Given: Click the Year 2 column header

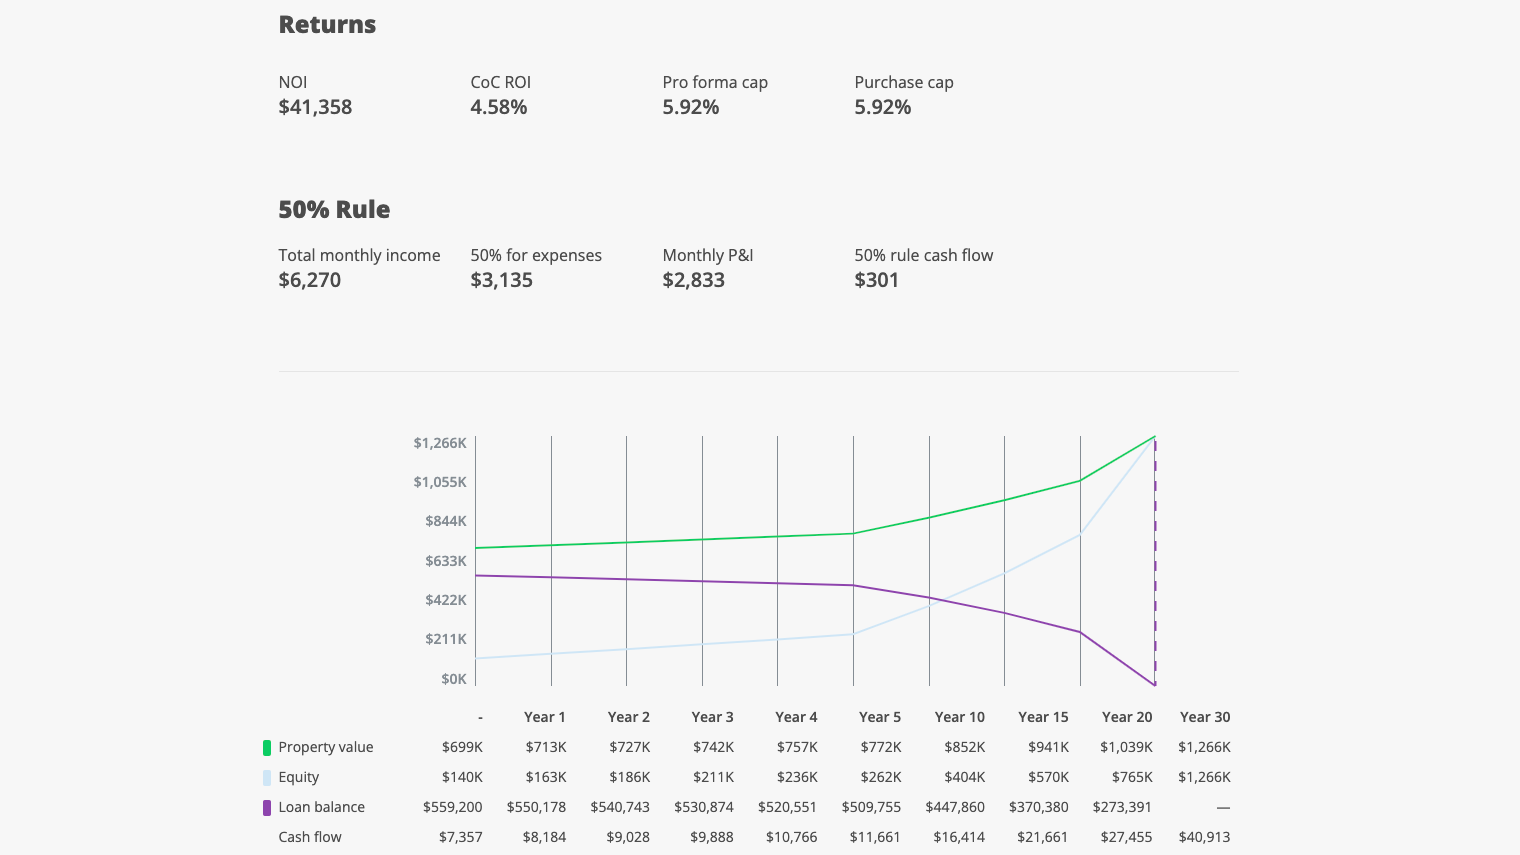Looking at the screenshot, I should [629, 717].
